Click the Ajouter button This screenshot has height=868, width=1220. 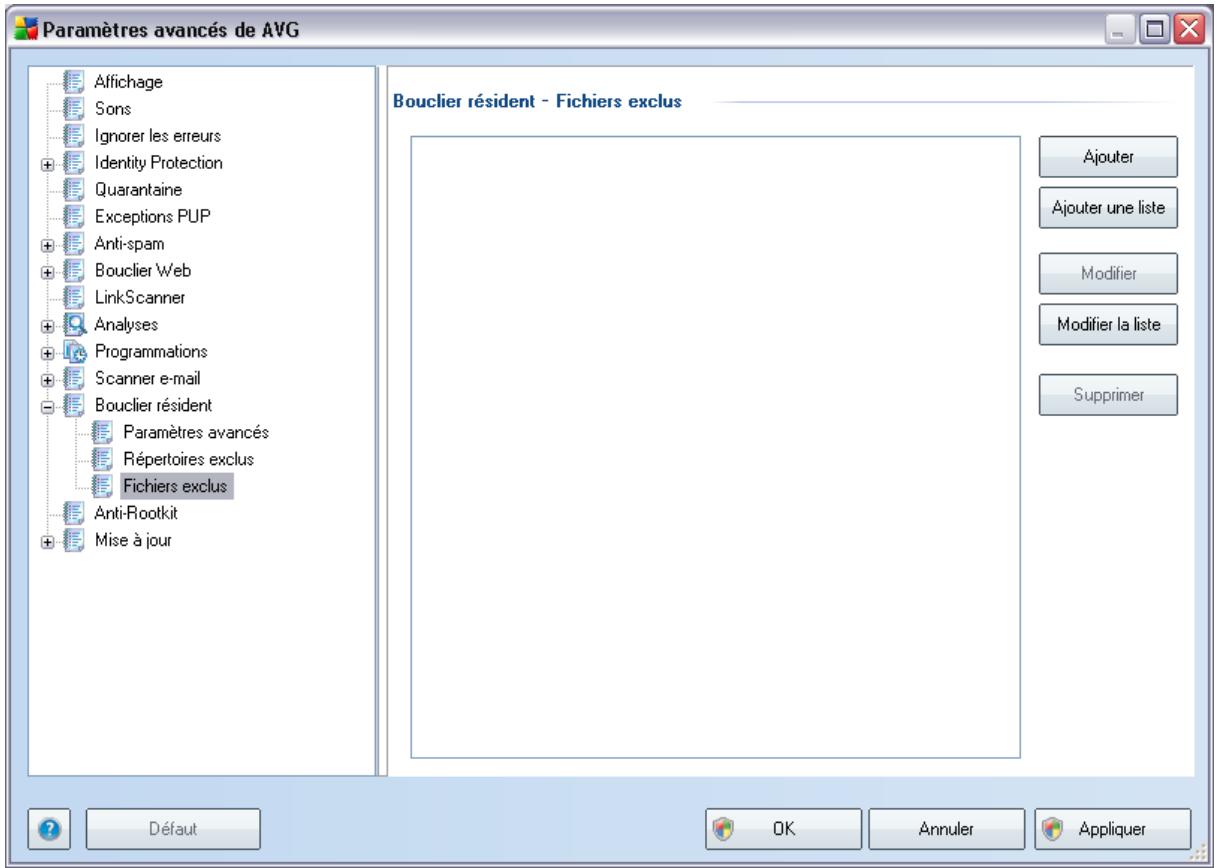[x=1108, y=158]
